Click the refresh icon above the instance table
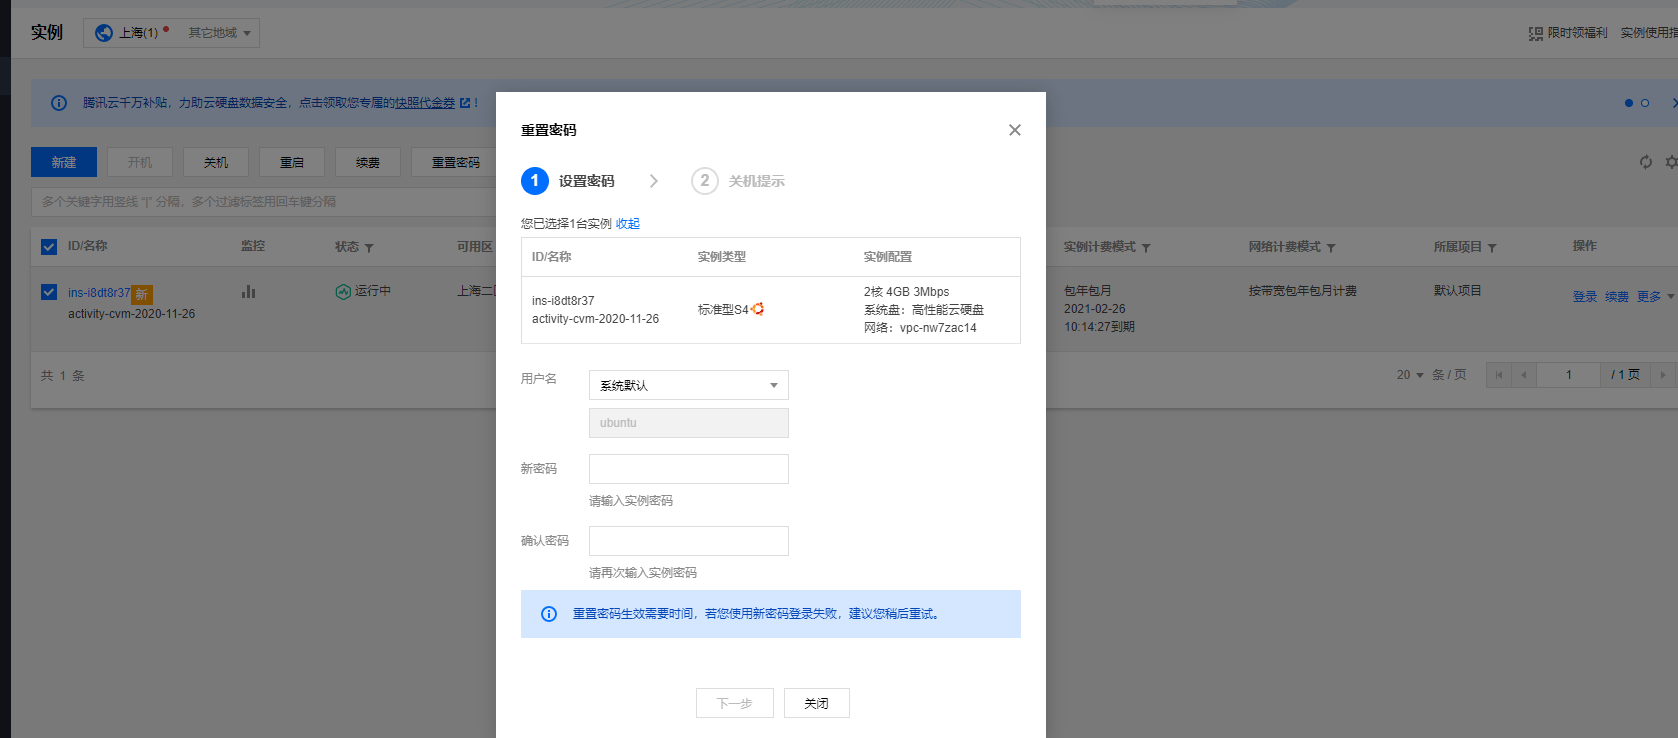The height and width of the screenshot is (738, 1678). (1645, 162)
